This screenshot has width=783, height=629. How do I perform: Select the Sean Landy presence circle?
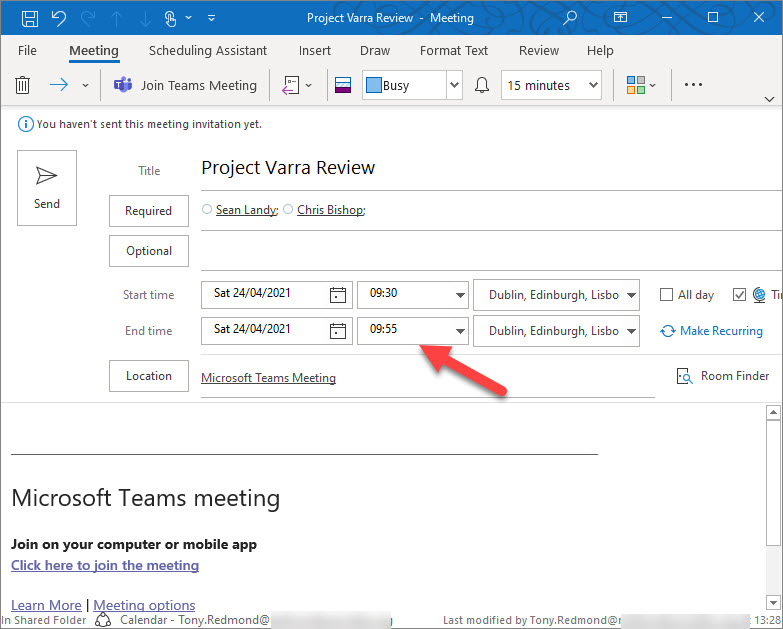[x=207, y=210]
